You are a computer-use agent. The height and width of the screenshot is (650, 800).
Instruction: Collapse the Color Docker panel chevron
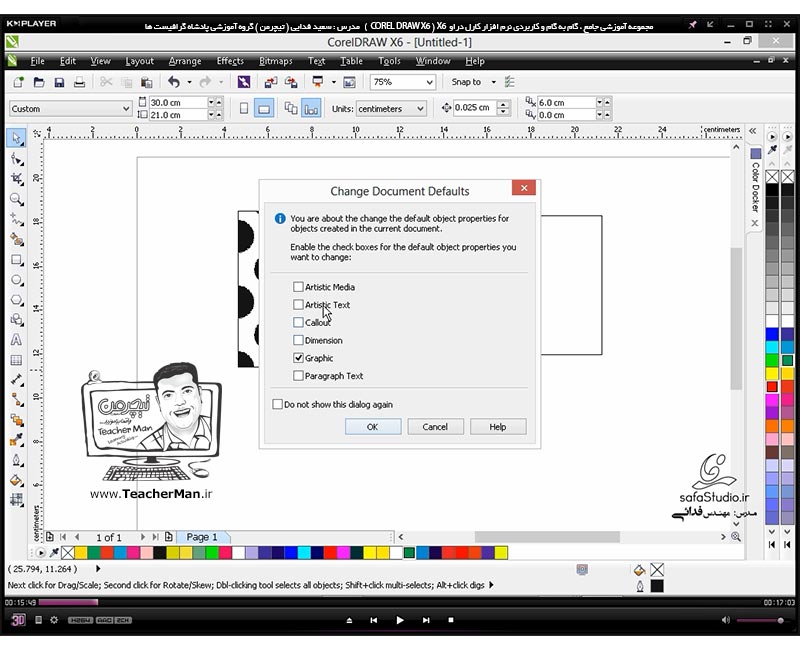click(x=753, y=131)
